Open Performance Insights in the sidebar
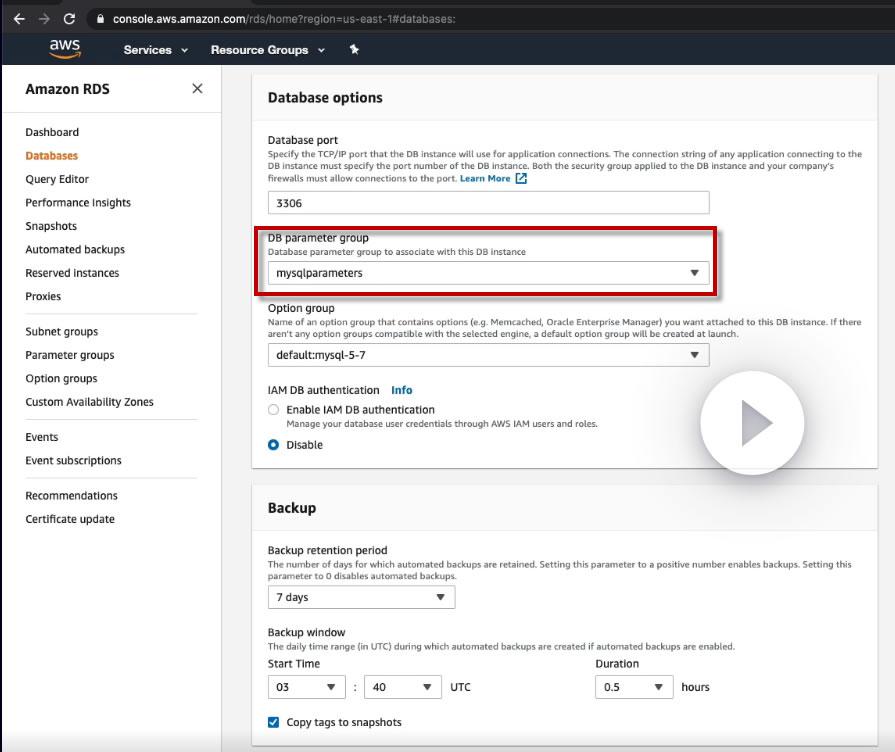The width and height of the screenshot is (895, 752). point(78,203)
